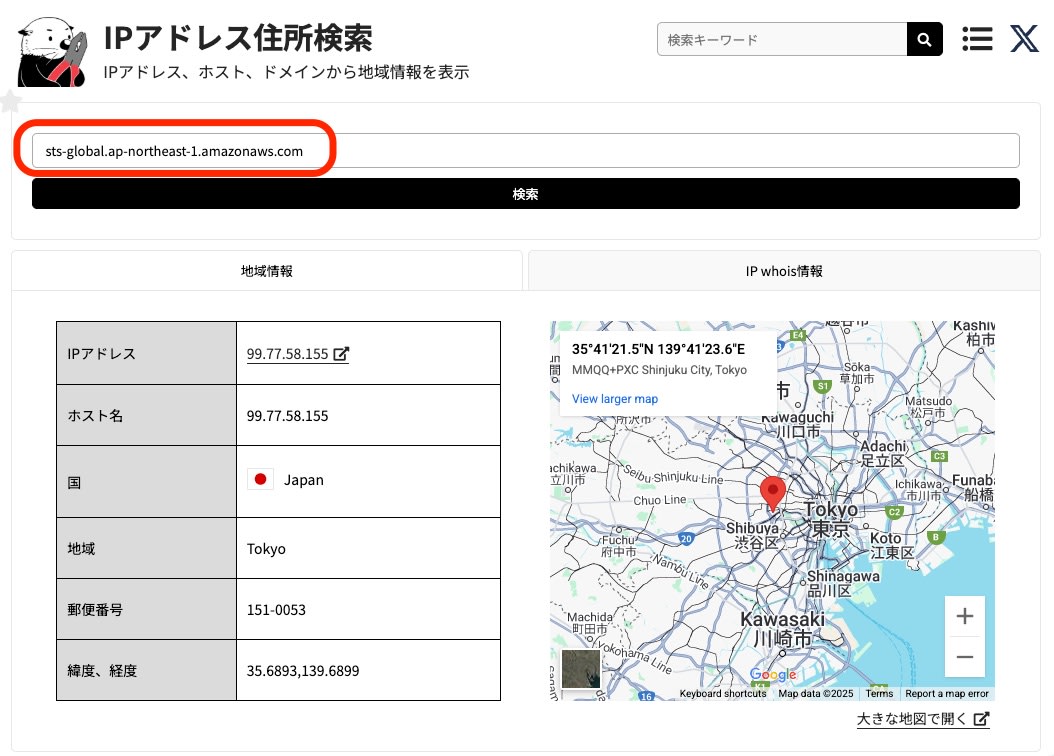Viewport: 1054px width, 756px height.
Task: Click the Machida 町田市 map label
Action: click(590, 623)
